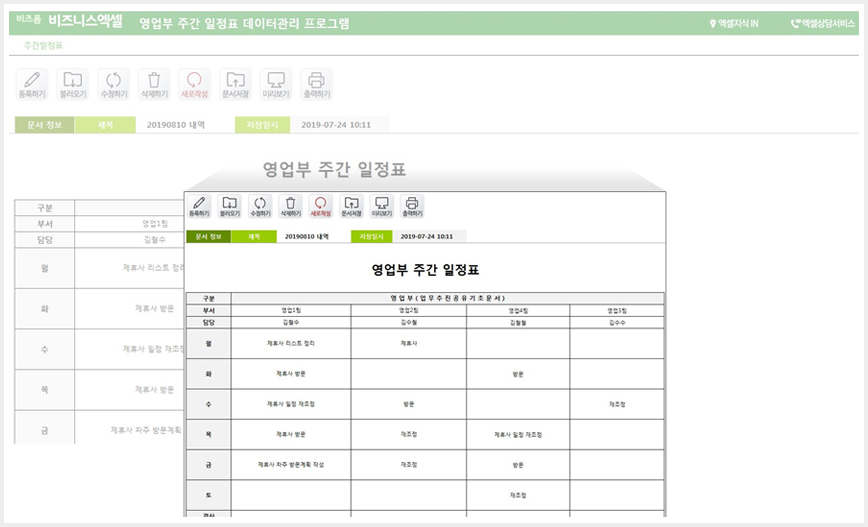The image size is (868, 527).
Task: Click 재조정 cell in 토 row of front table
Action: coord(518,495)
